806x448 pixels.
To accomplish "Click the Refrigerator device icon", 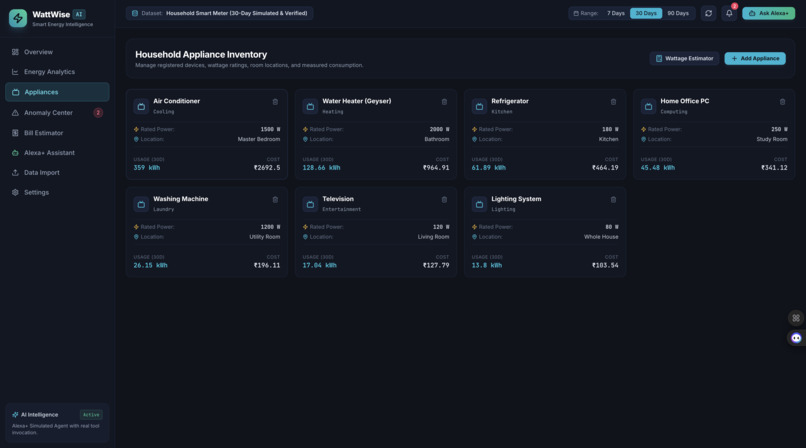I will point(479,106).
